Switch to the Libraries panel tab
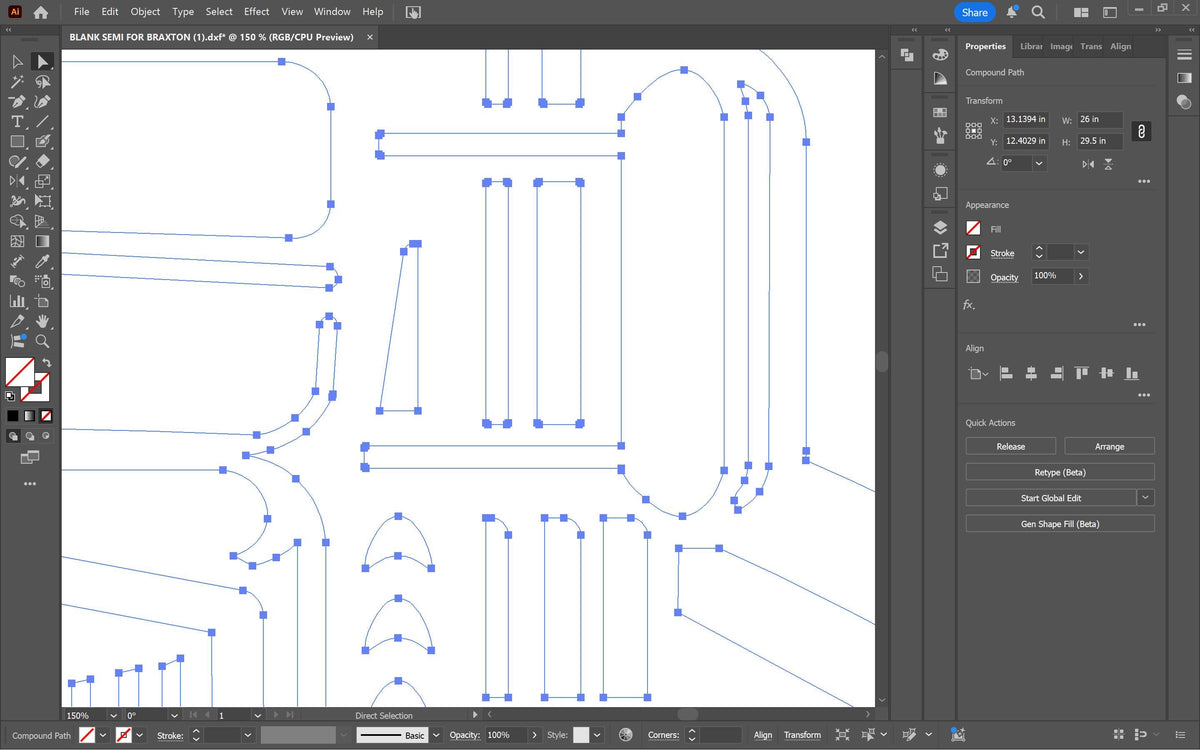1200x750 pixels. click(1031, 46)
